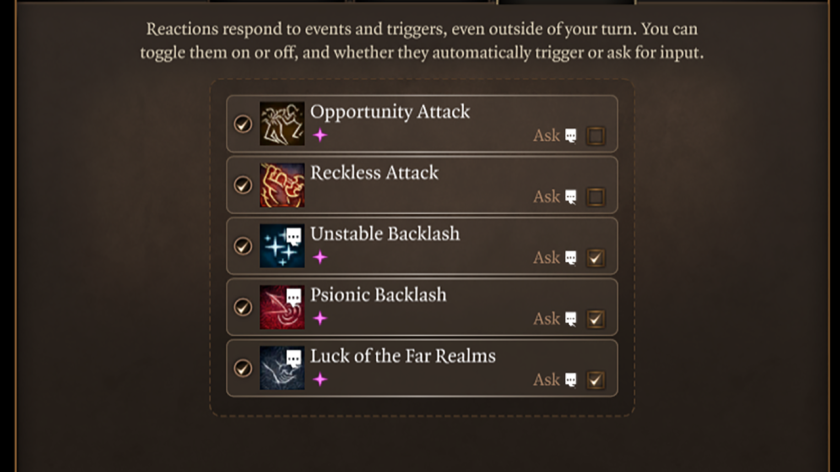
Task: Click the Psionic Backlash reaction name
Action: (378, 295)
